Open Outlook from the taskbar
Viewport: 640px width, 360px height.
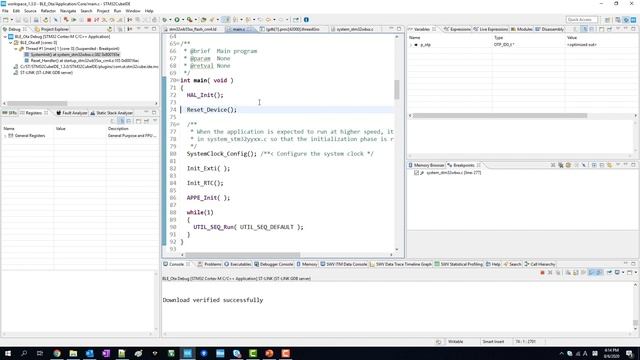click(x=89, y=353)
